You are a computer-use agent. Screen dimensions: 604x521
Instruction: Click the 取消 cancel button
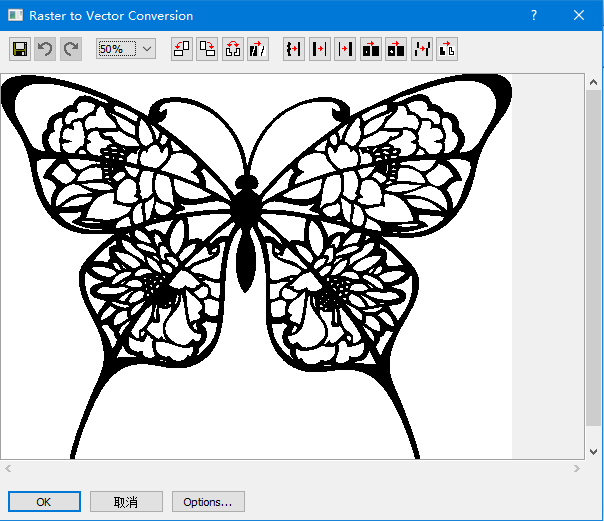(x=126, y=502)
